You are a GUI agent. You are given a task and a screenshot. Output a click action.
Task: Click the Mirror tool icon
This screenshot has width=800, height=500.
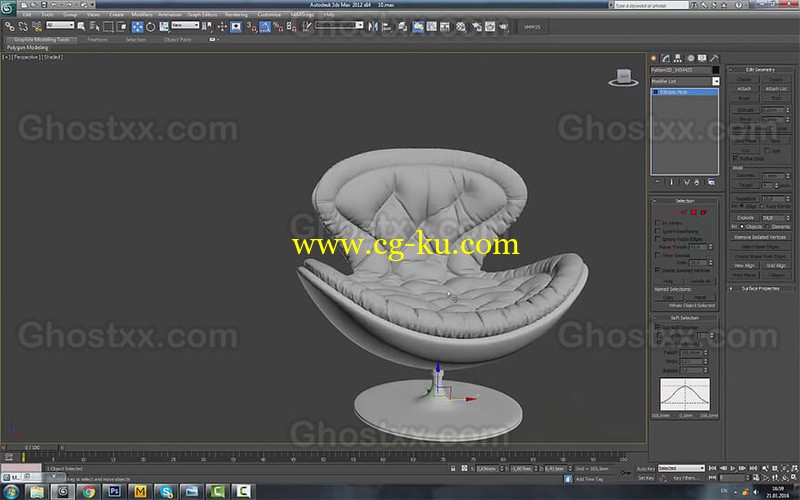[373, 27]
